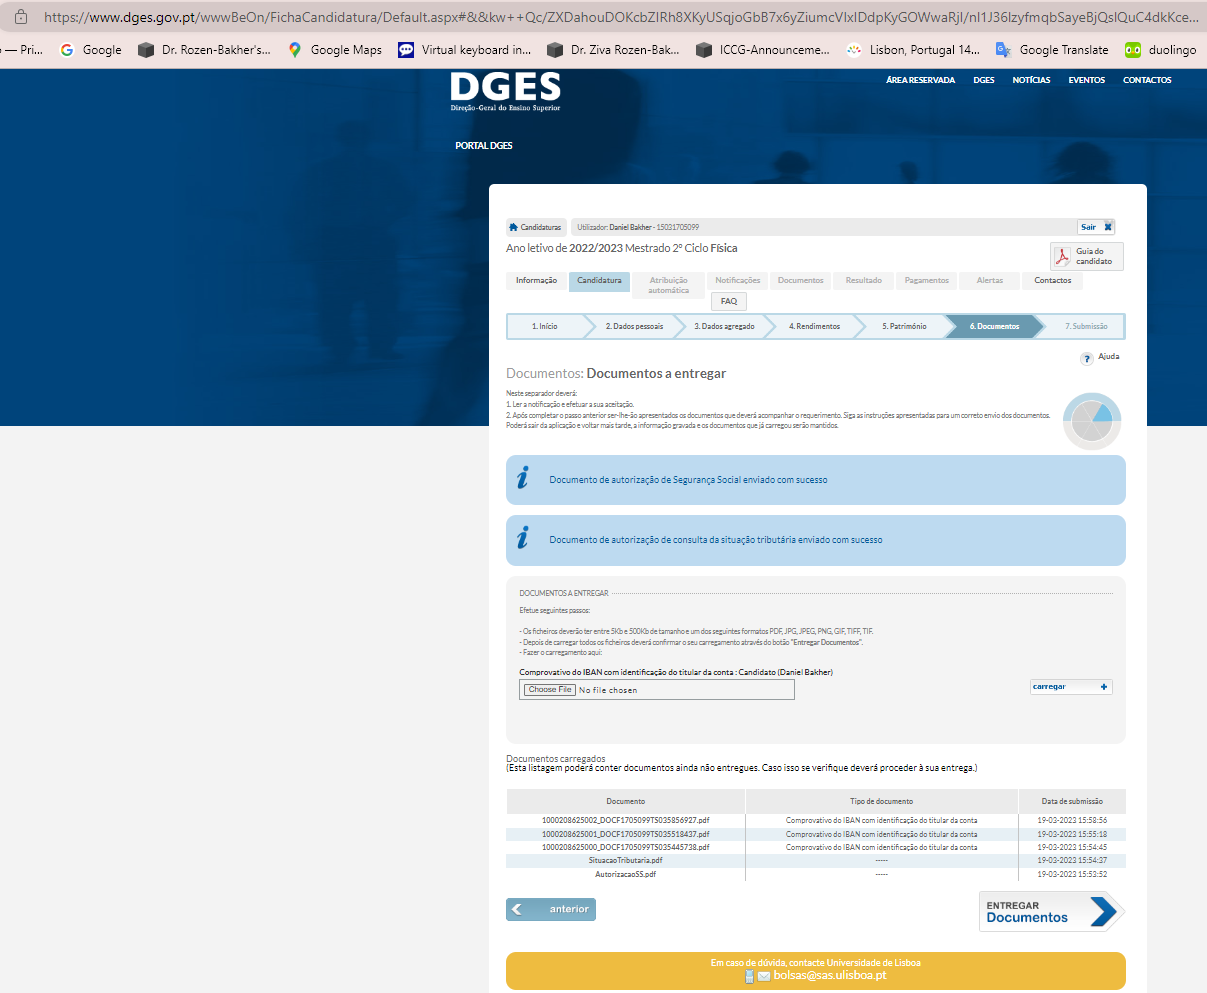Viewport: 1207px width, 993px height.
Task: Go to step 1. Início
Action: tap(545, 326)
